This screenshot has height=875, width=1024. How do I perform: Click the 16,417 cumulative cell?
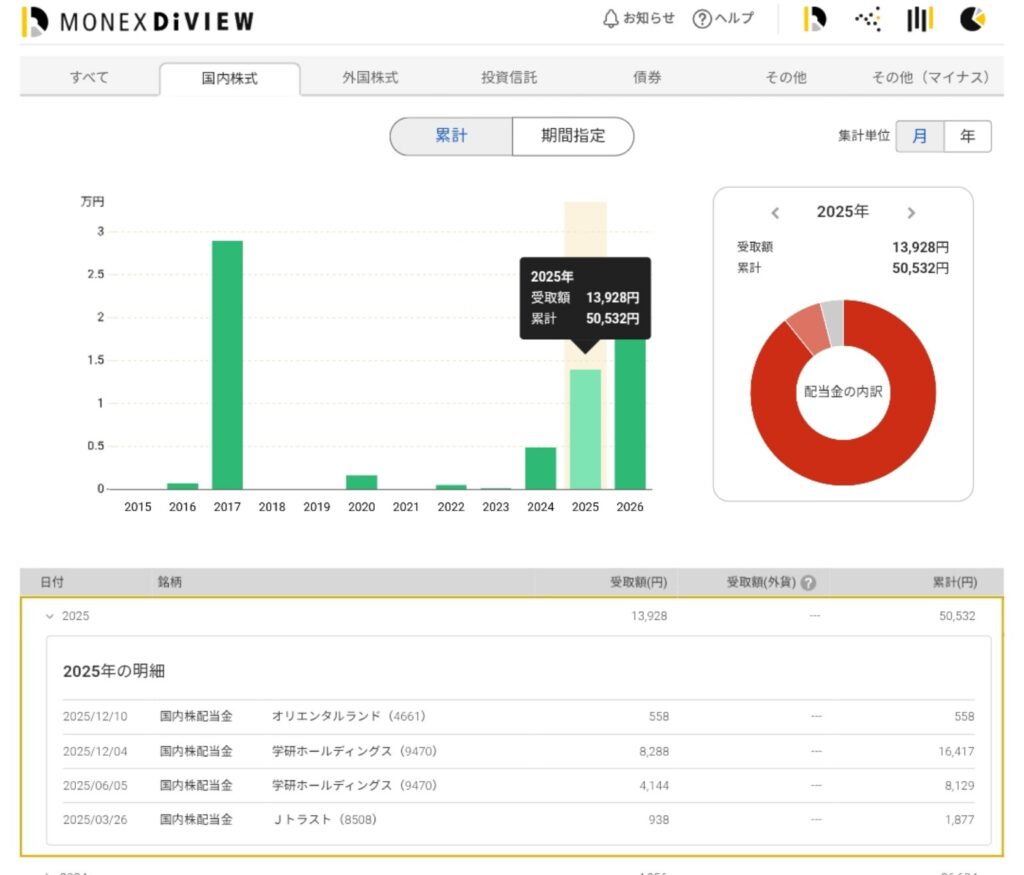click(x=956, y=752)
